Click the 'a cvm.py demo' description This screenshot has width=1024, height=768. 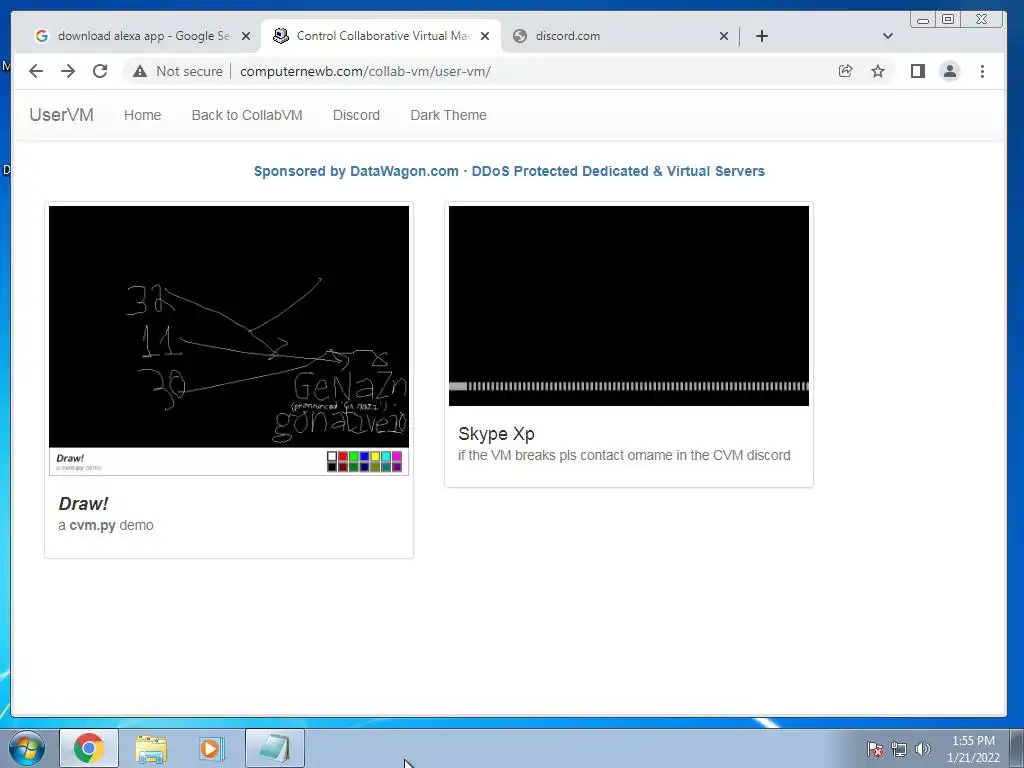(106, 525)
